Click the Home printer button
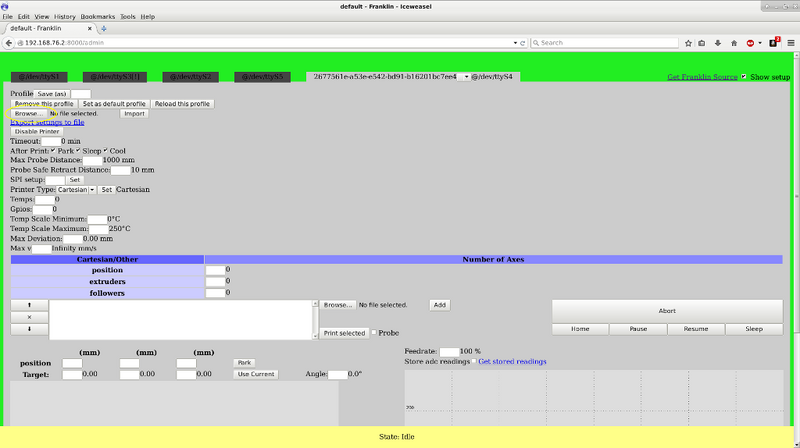Image resolution: width=800 pixels, height=448 pixels. pos(580,329)
